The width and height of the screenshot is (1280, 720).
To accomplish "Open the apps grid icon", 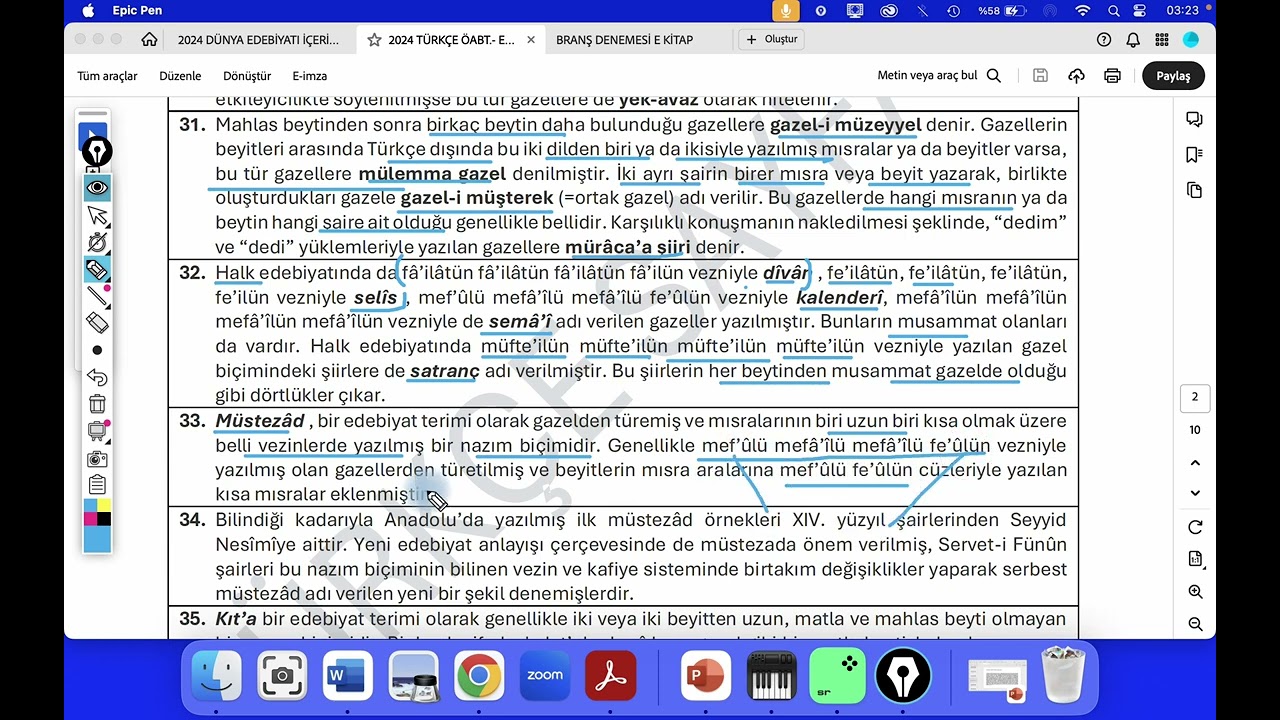I will coord(1162,40).
